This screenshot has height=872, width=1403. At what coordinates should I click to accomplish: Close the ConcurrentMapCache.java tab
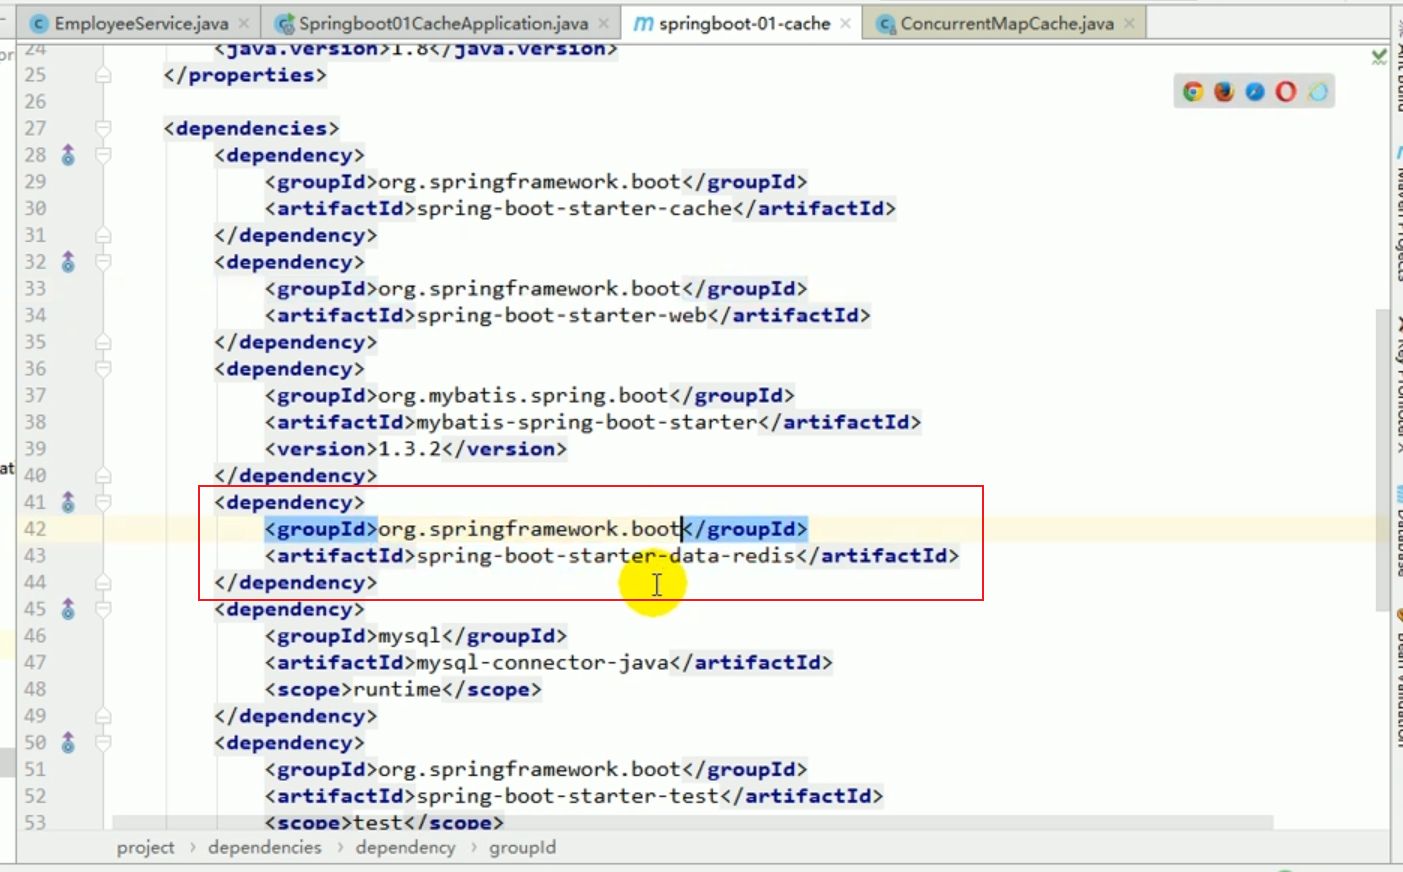click(x=1130, y=23)
